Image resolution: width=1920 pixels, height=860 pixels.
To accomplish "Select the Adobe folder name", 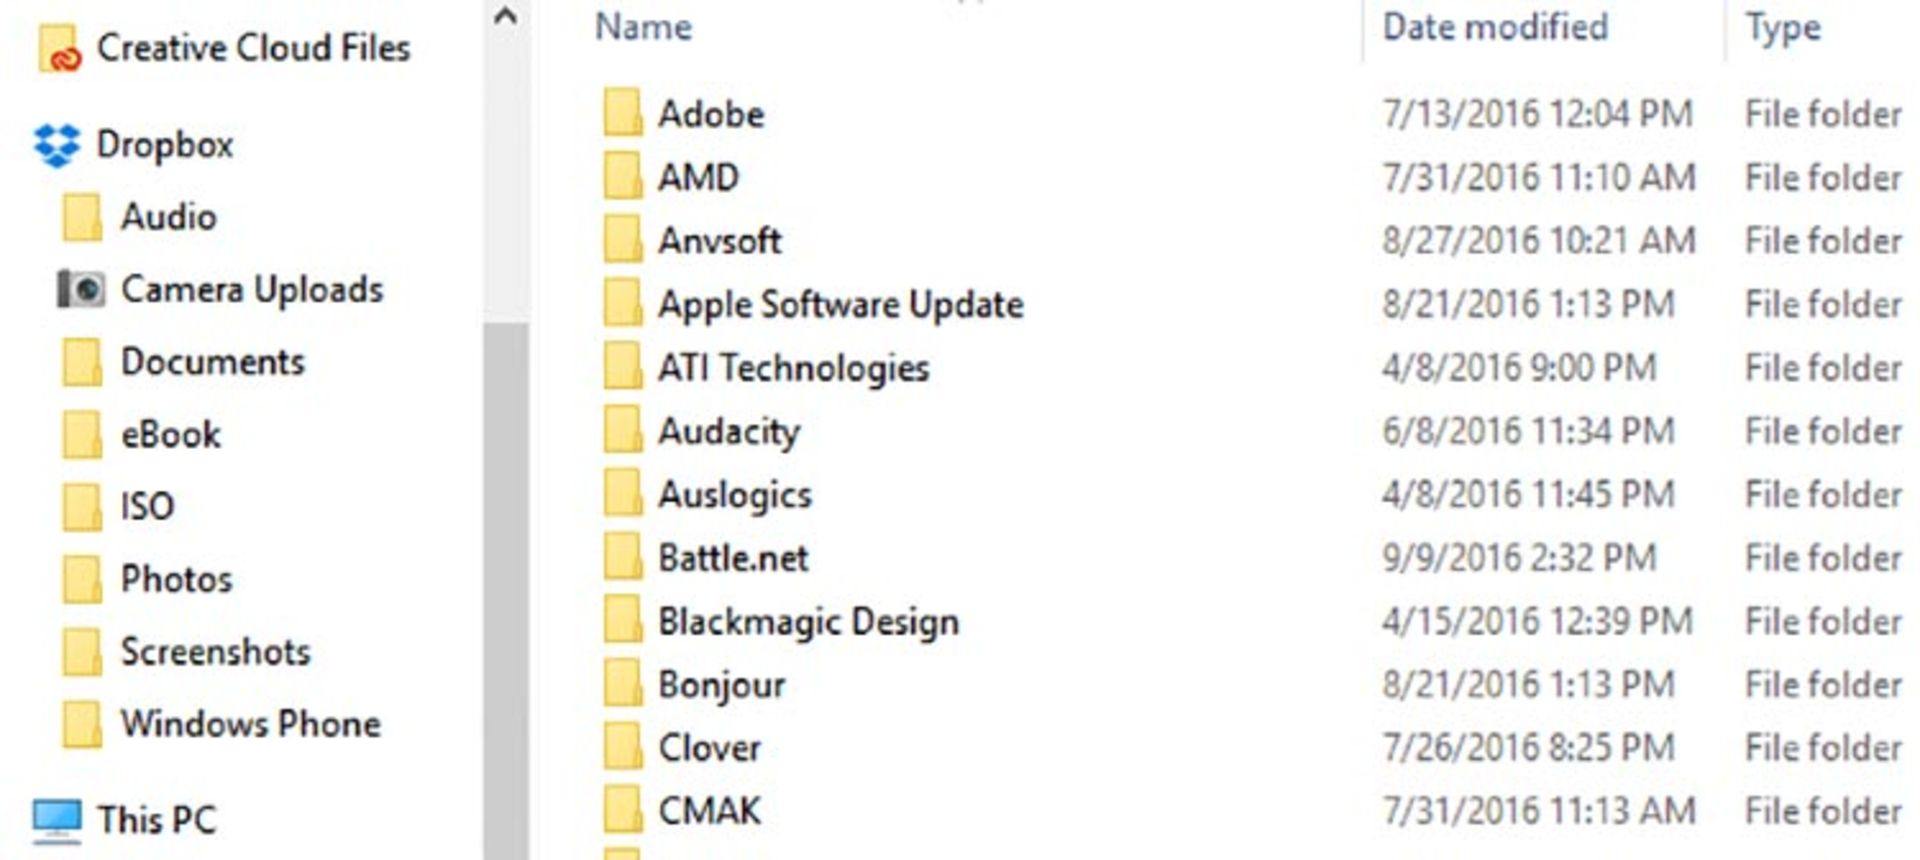I will [711, 114].
